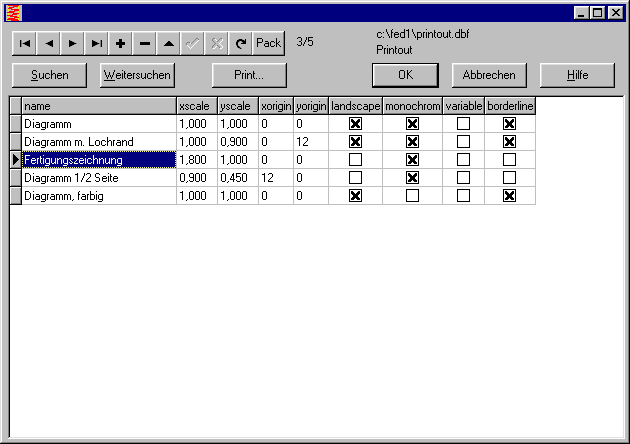Click the edit record triangle icon
630x444 pixels.
click(169, 43)
